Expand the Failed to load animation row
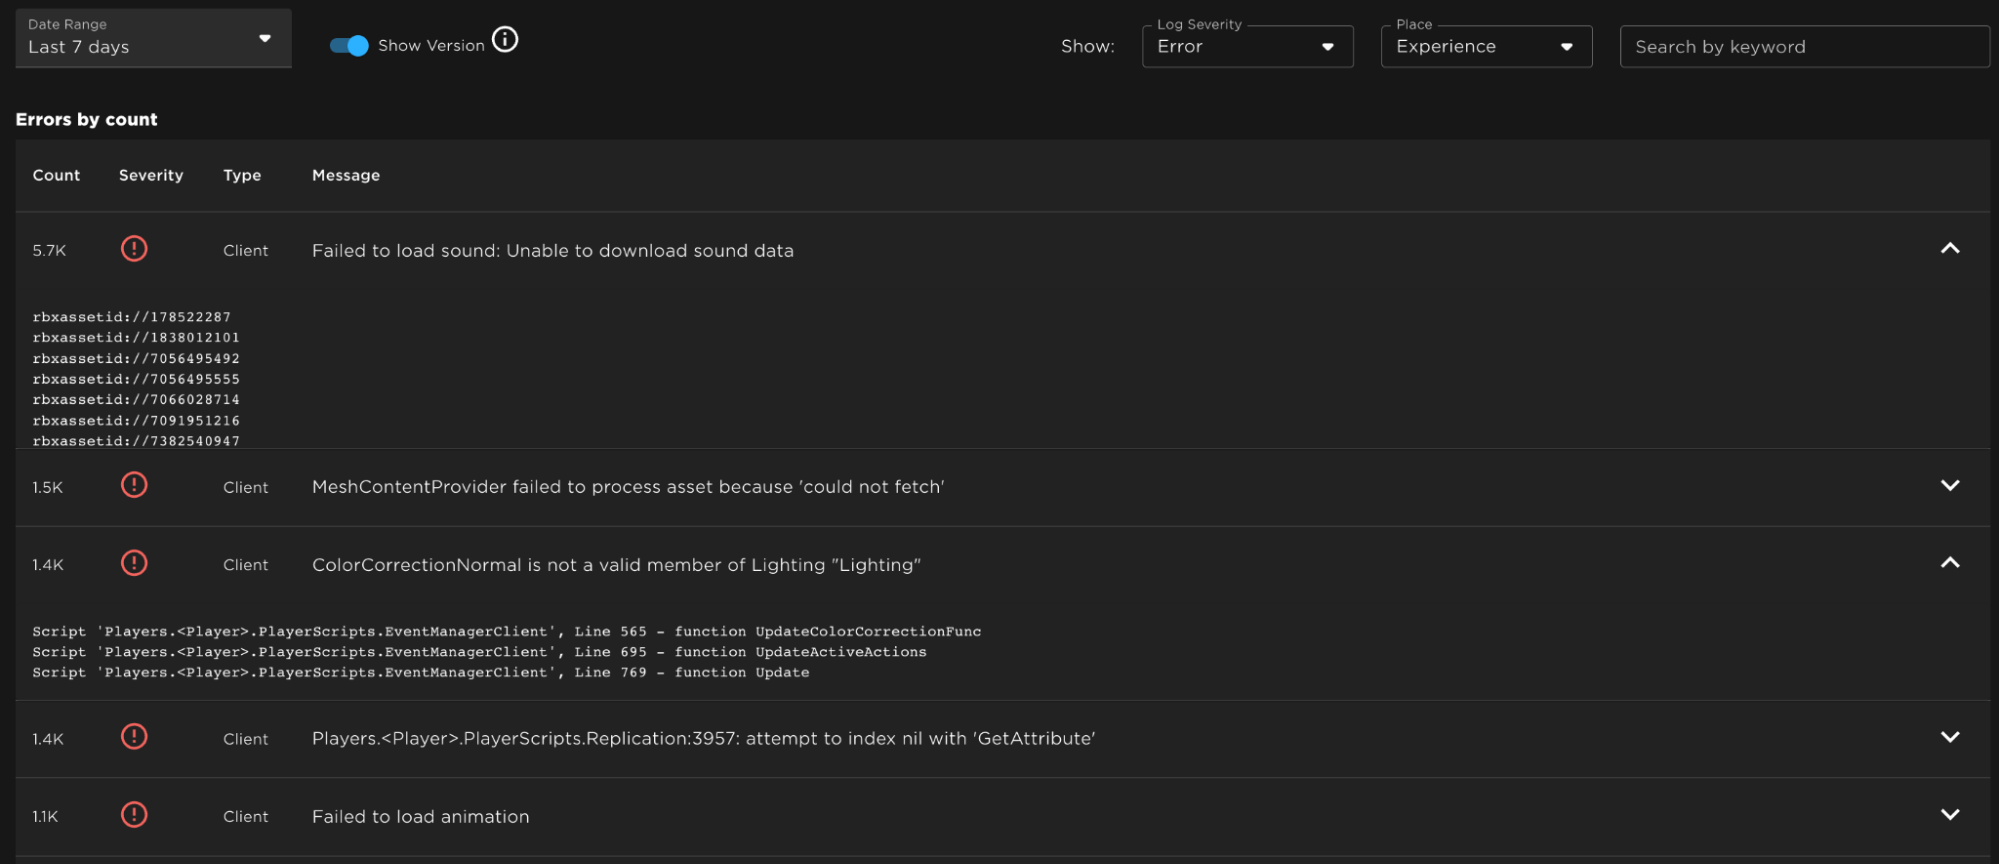1999x864 pixels. point(1949,815)
